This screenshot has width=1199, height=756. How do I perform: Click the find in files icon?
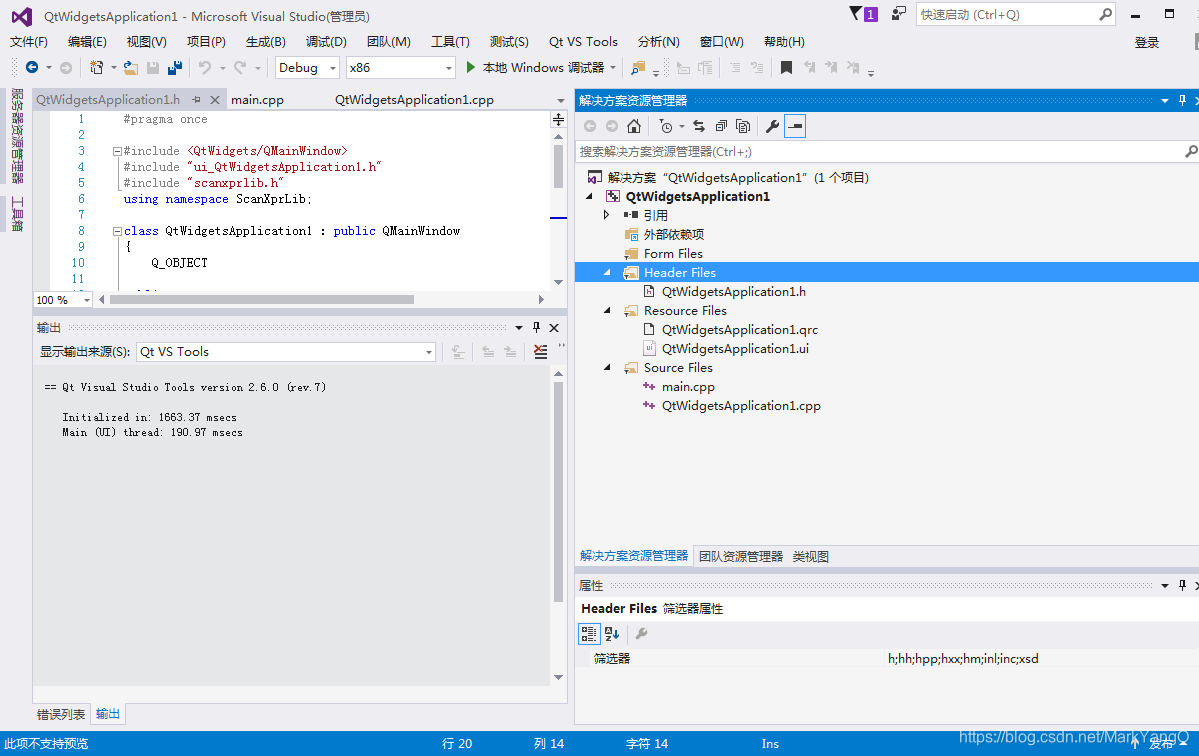click(x=637, y=68)
